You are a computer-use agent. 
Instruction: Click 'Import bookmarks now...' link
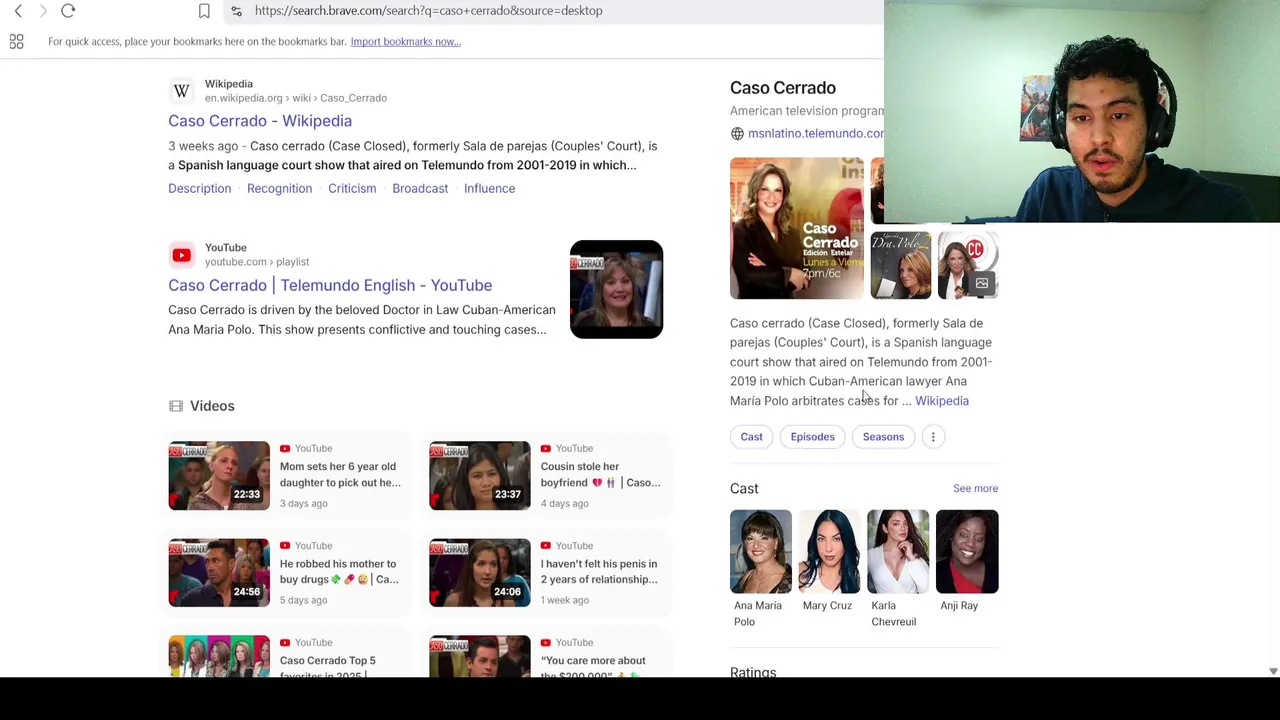click(405, 42)
